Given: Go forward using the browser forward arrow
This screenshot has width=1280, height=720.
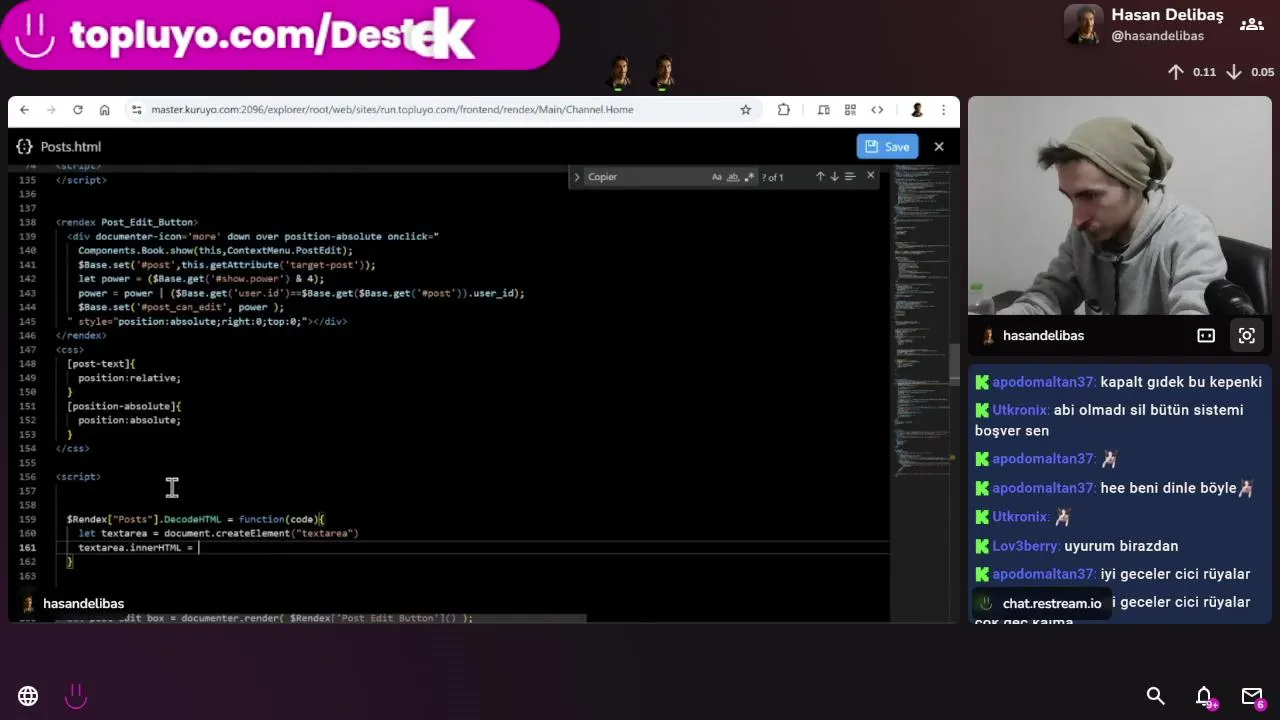Looking at the screenshot, I should [51, 110].
